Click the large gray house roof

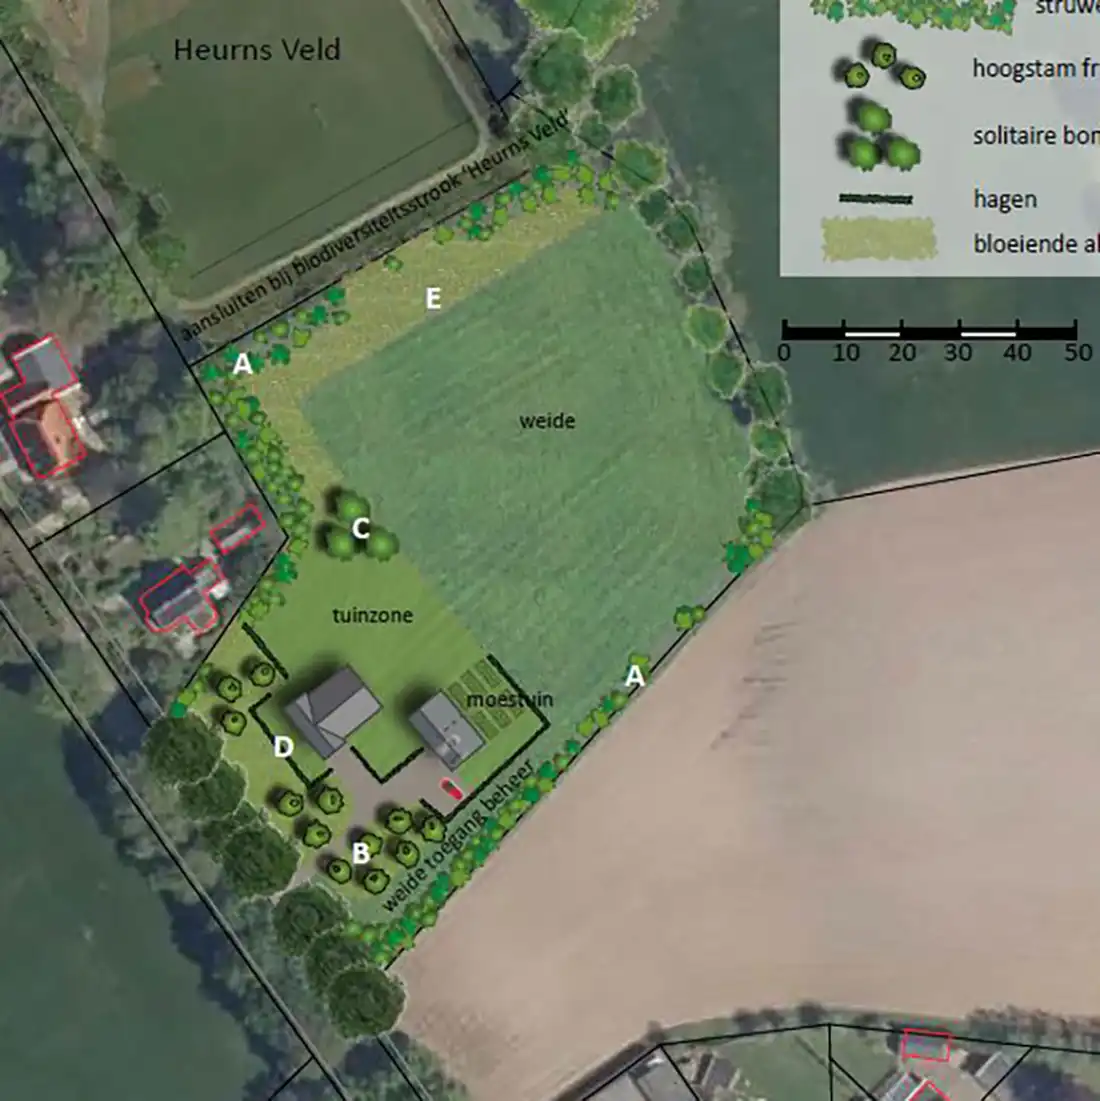pos(333,711)
